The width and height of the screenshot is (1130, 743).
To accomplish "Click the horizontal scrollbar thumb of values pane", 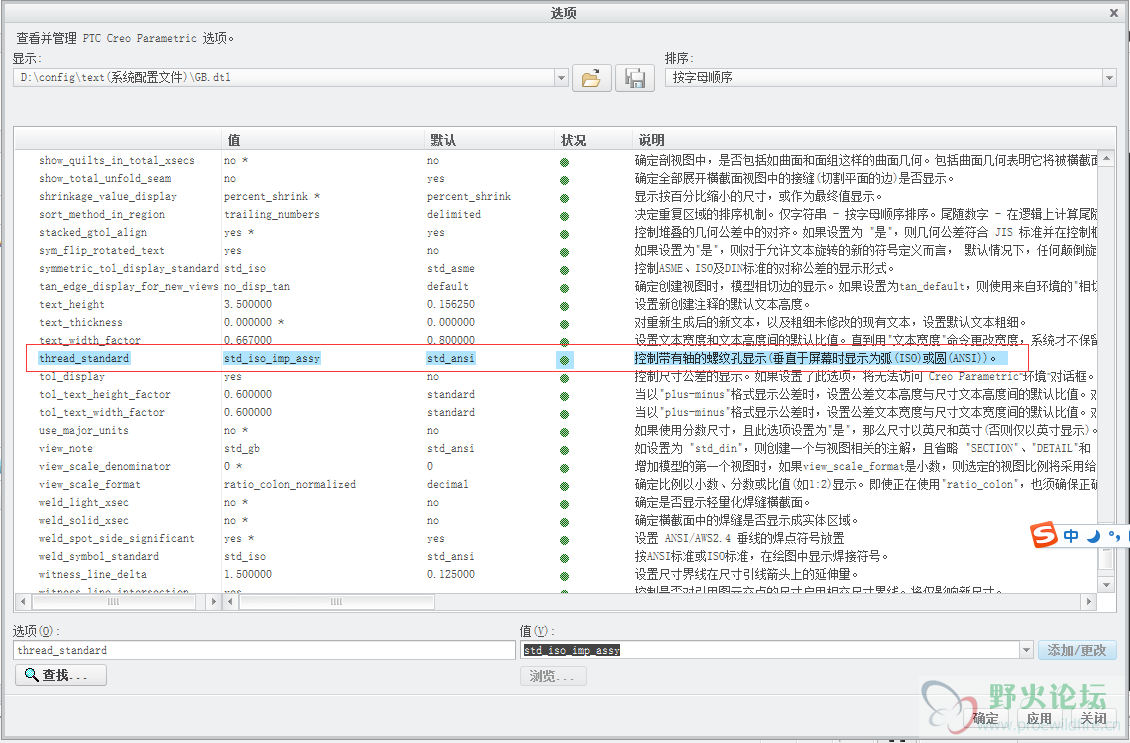I will (337, 601).
